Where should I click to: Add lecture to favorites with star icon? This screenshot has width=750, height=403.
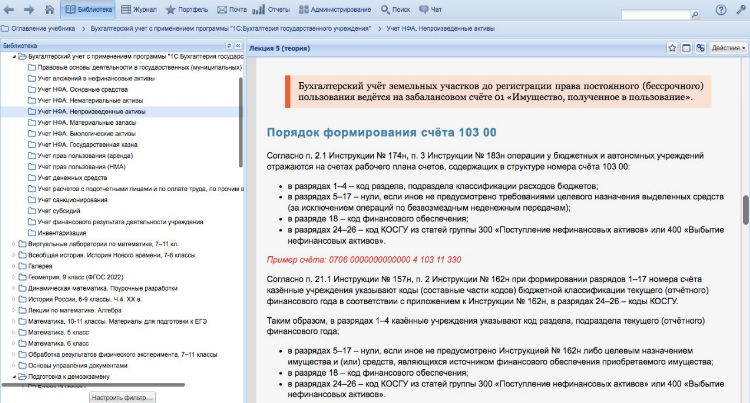click(672, 48)
